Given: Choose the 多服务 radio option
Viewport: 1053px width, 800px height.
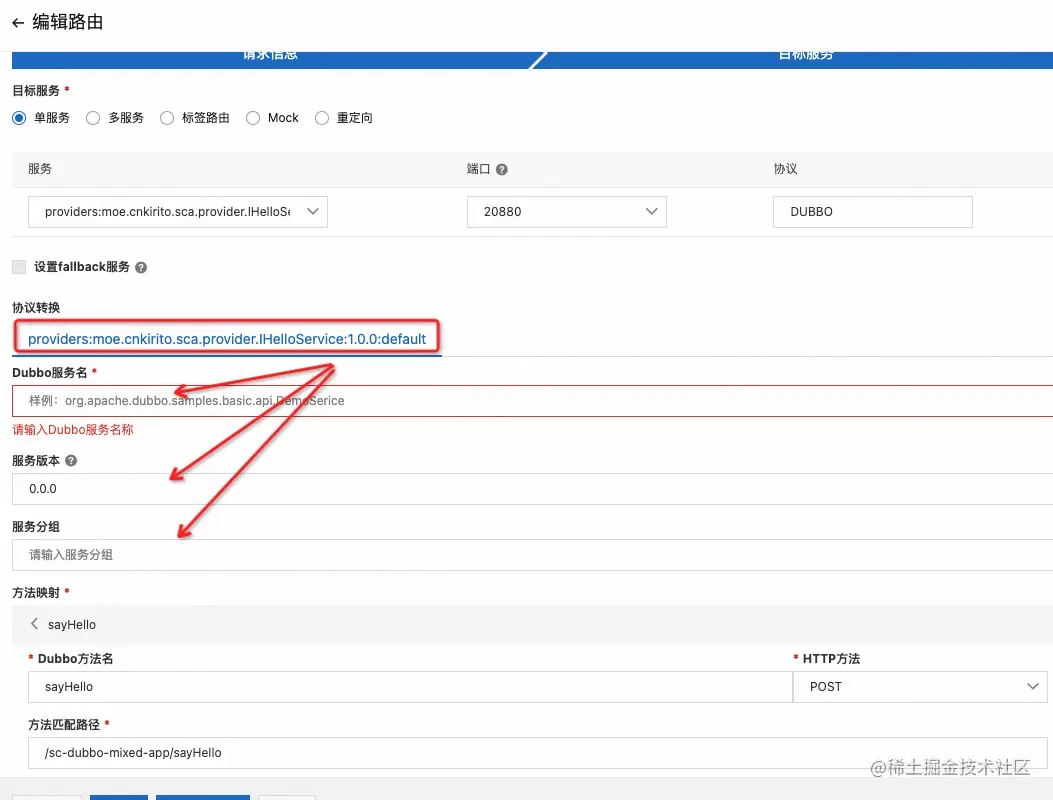Looking at the screenshot, I should pyautogui.click(x=93, y=118).
